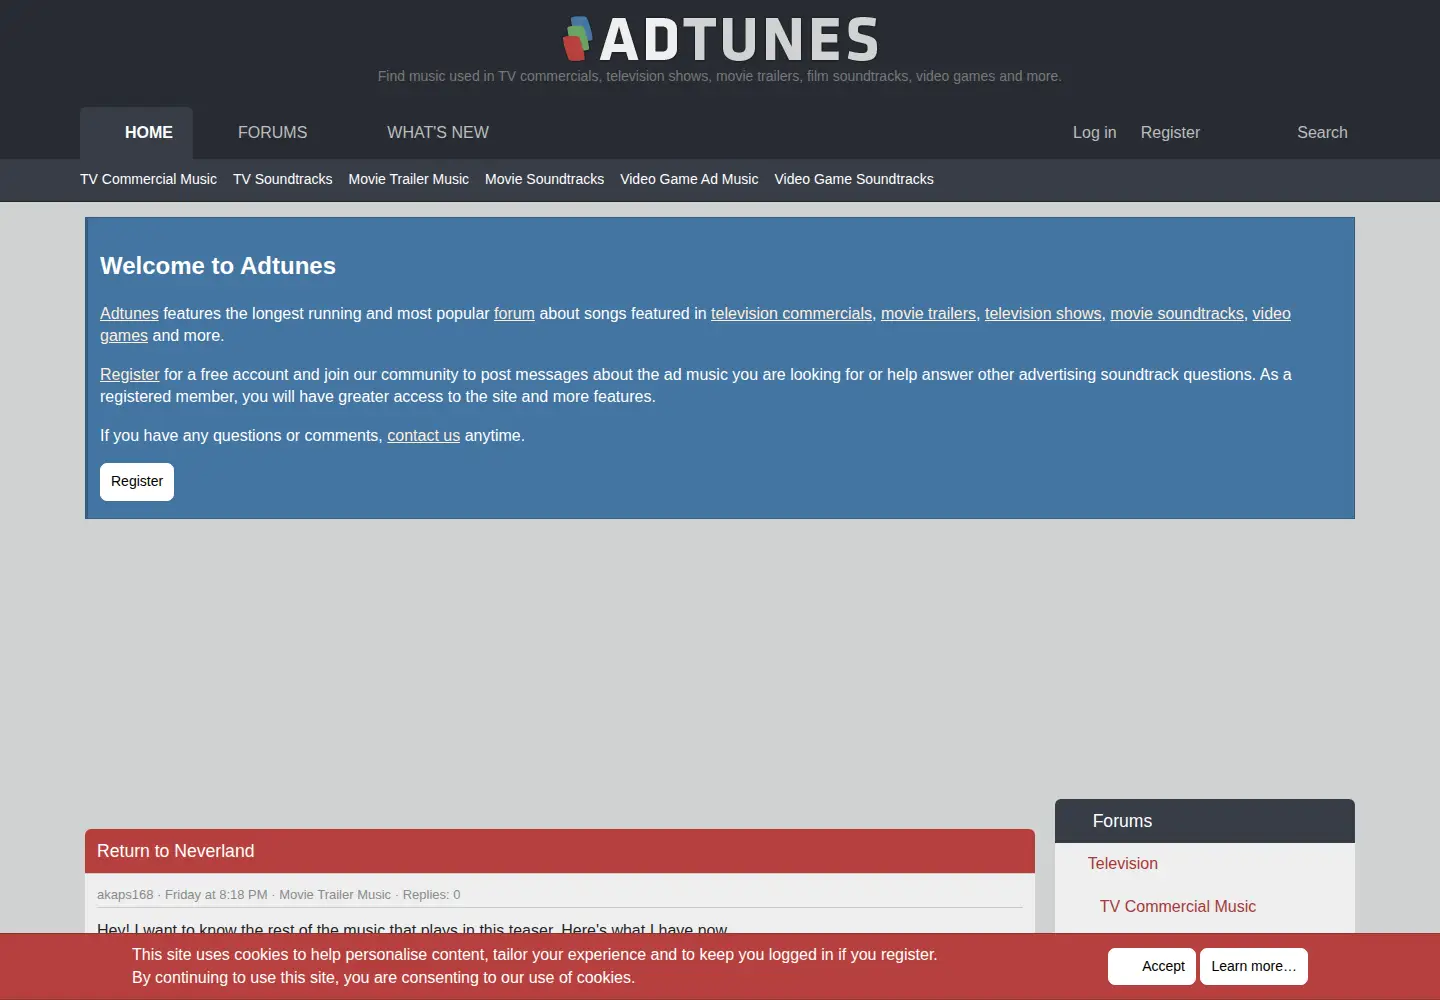Viewport: 1440px width, 1000px height.
Task: Open Video Game Soundtracks category
Action: click(x=854, y=179)
